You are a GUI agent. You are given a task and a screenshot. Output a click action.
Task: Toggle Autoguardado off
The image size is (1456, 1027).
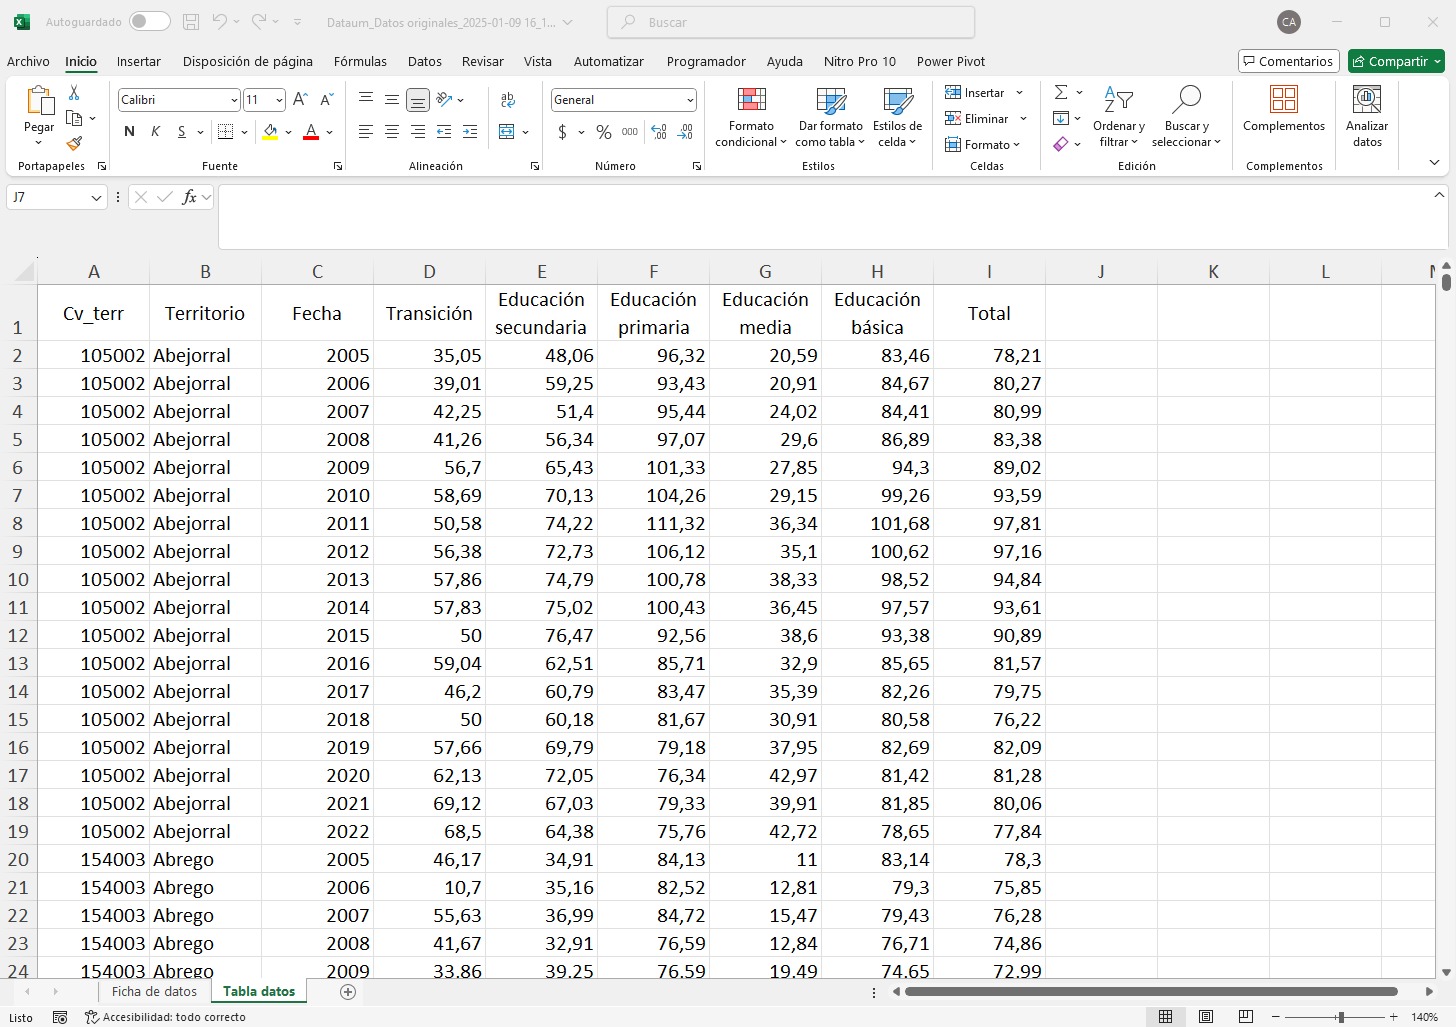148,21
